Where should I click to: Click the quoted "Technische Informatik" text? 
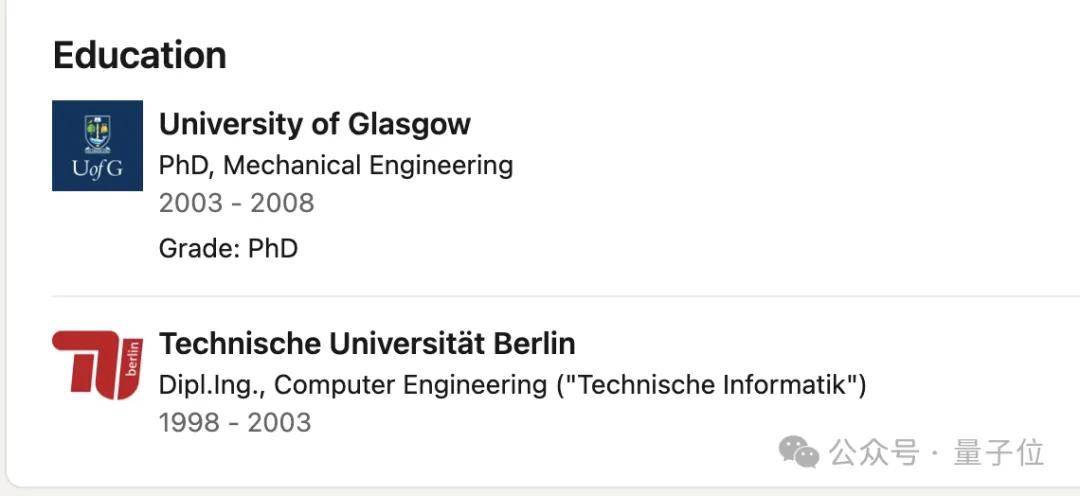coord(711,385)
